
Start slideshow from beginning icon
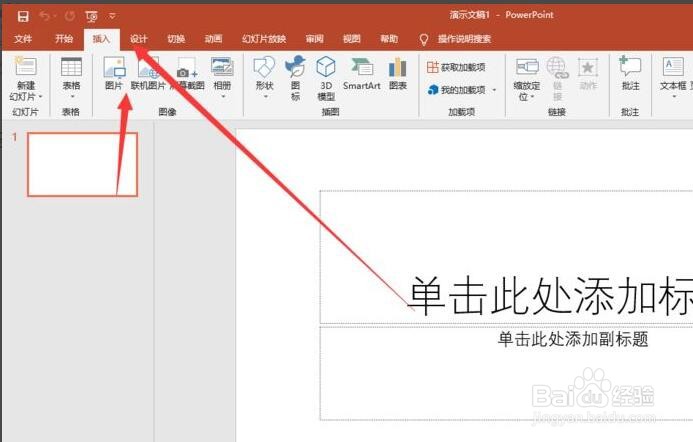[x=91, y=17]
